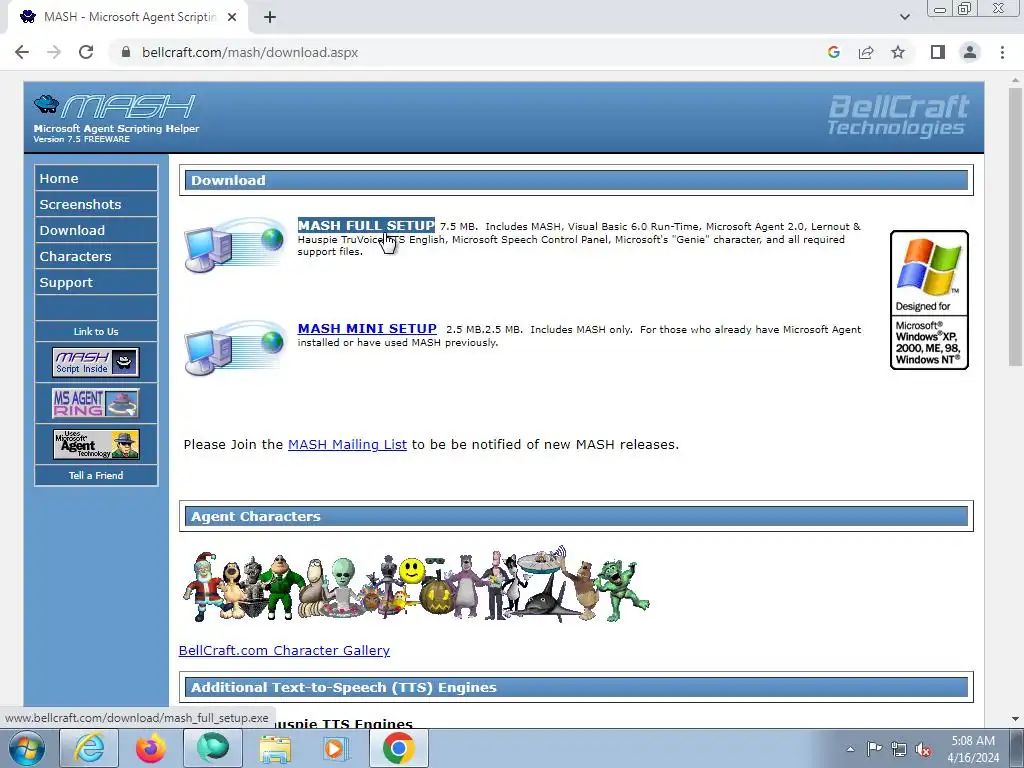
Task: Open the MASH Mailing List link
Action: pyautogui.click(x=347, y=444)
